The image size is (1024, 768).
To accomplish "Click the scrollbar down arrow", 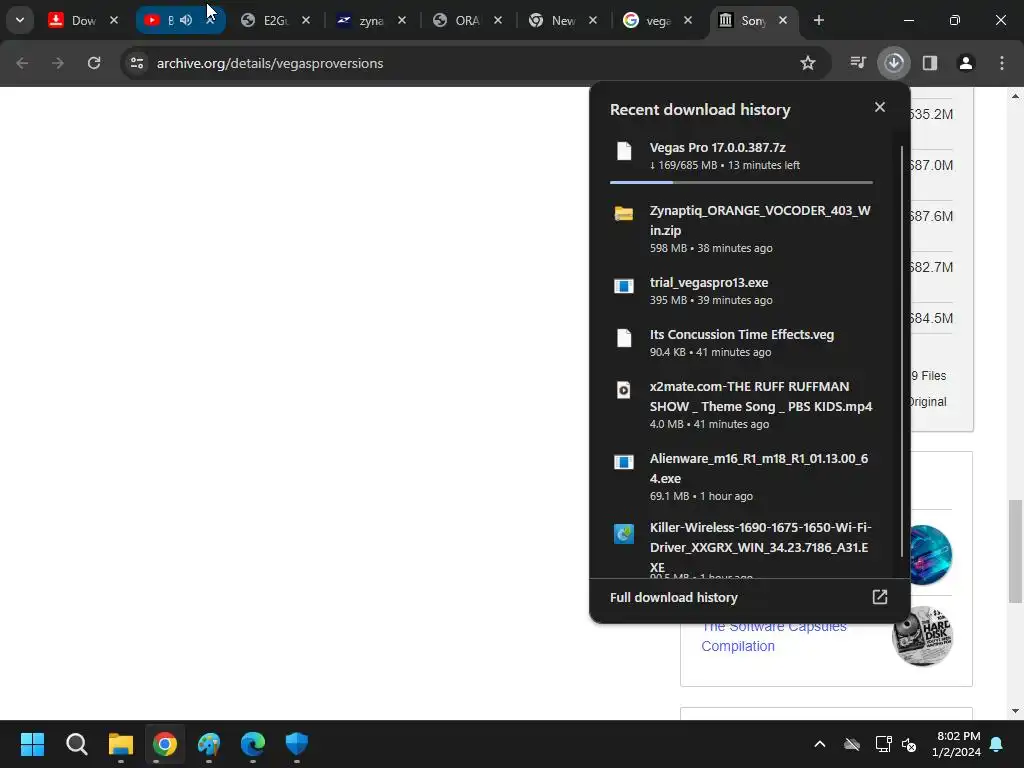I will click(1015, 711).
